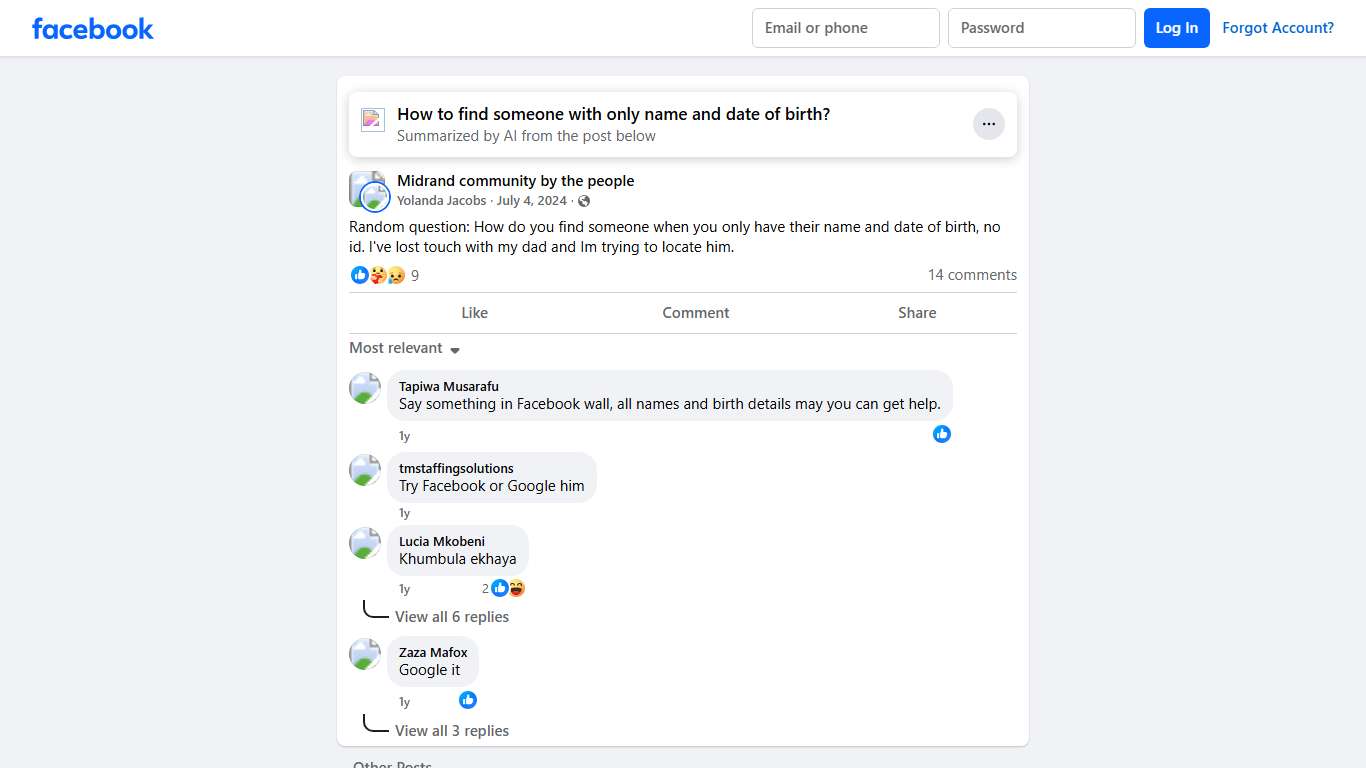Expand the Most relevant sort dropdown
The height and width of the screenshot is (768, 1366).
[404, 348]
